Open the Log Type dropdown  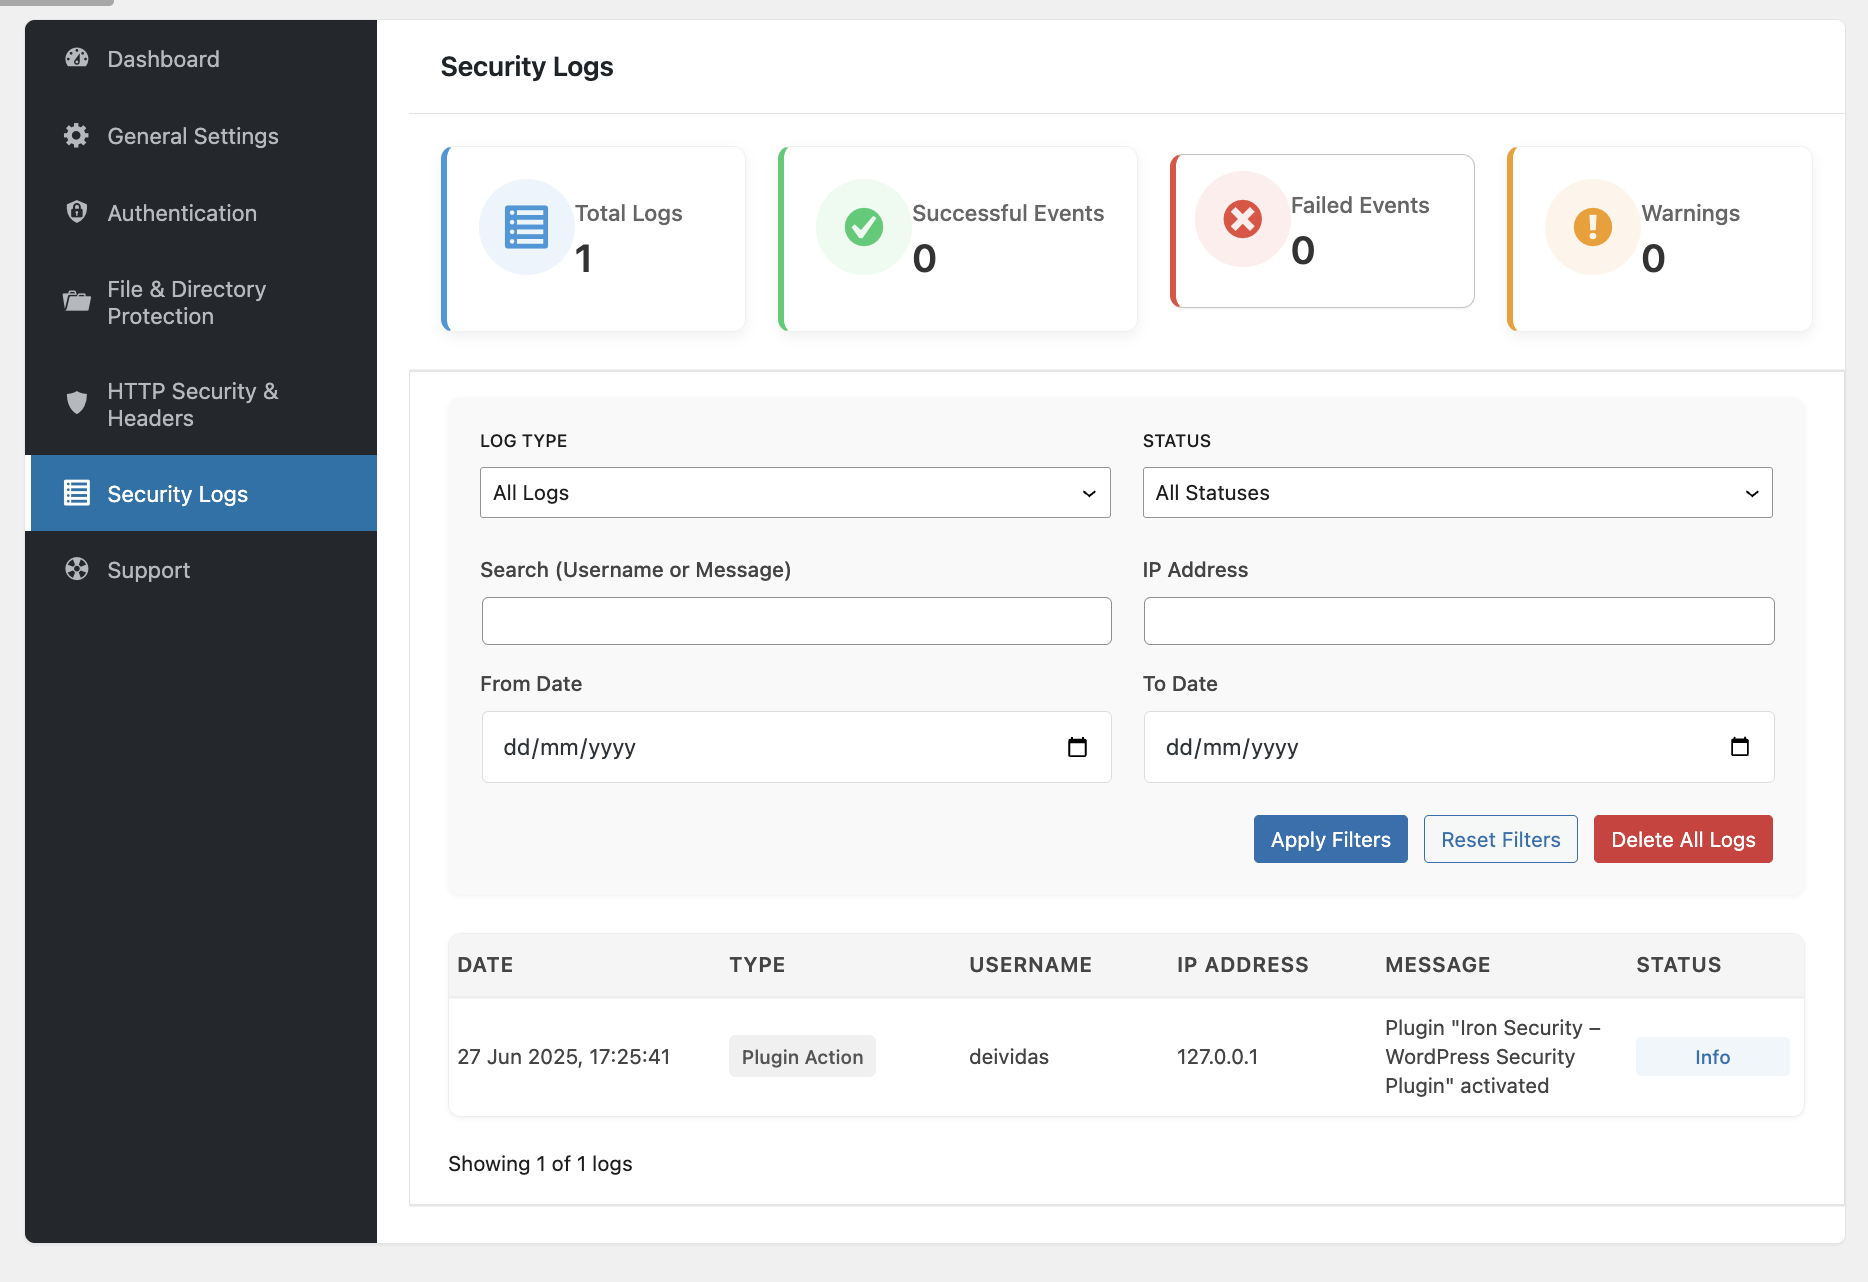[795, 493]
